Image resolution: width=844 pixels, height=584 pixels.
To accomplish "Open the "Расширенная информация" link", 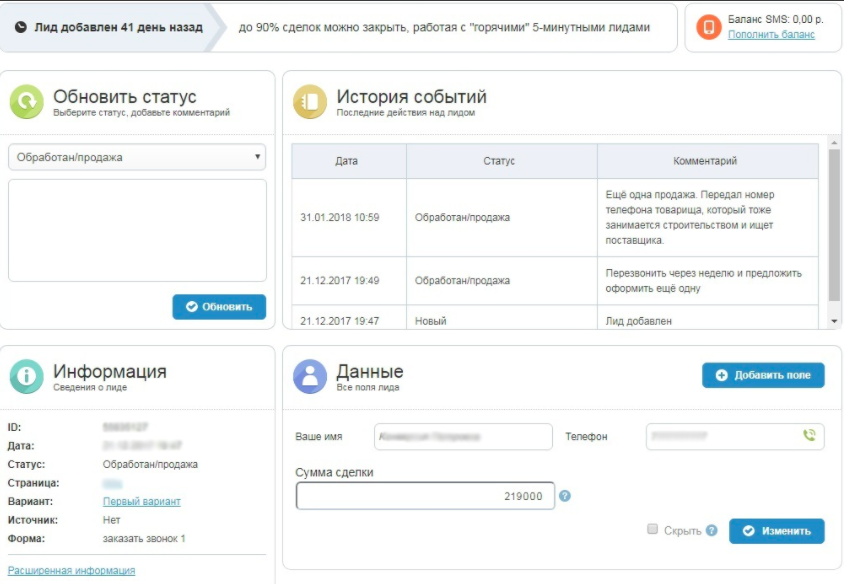I will (71, 571).
